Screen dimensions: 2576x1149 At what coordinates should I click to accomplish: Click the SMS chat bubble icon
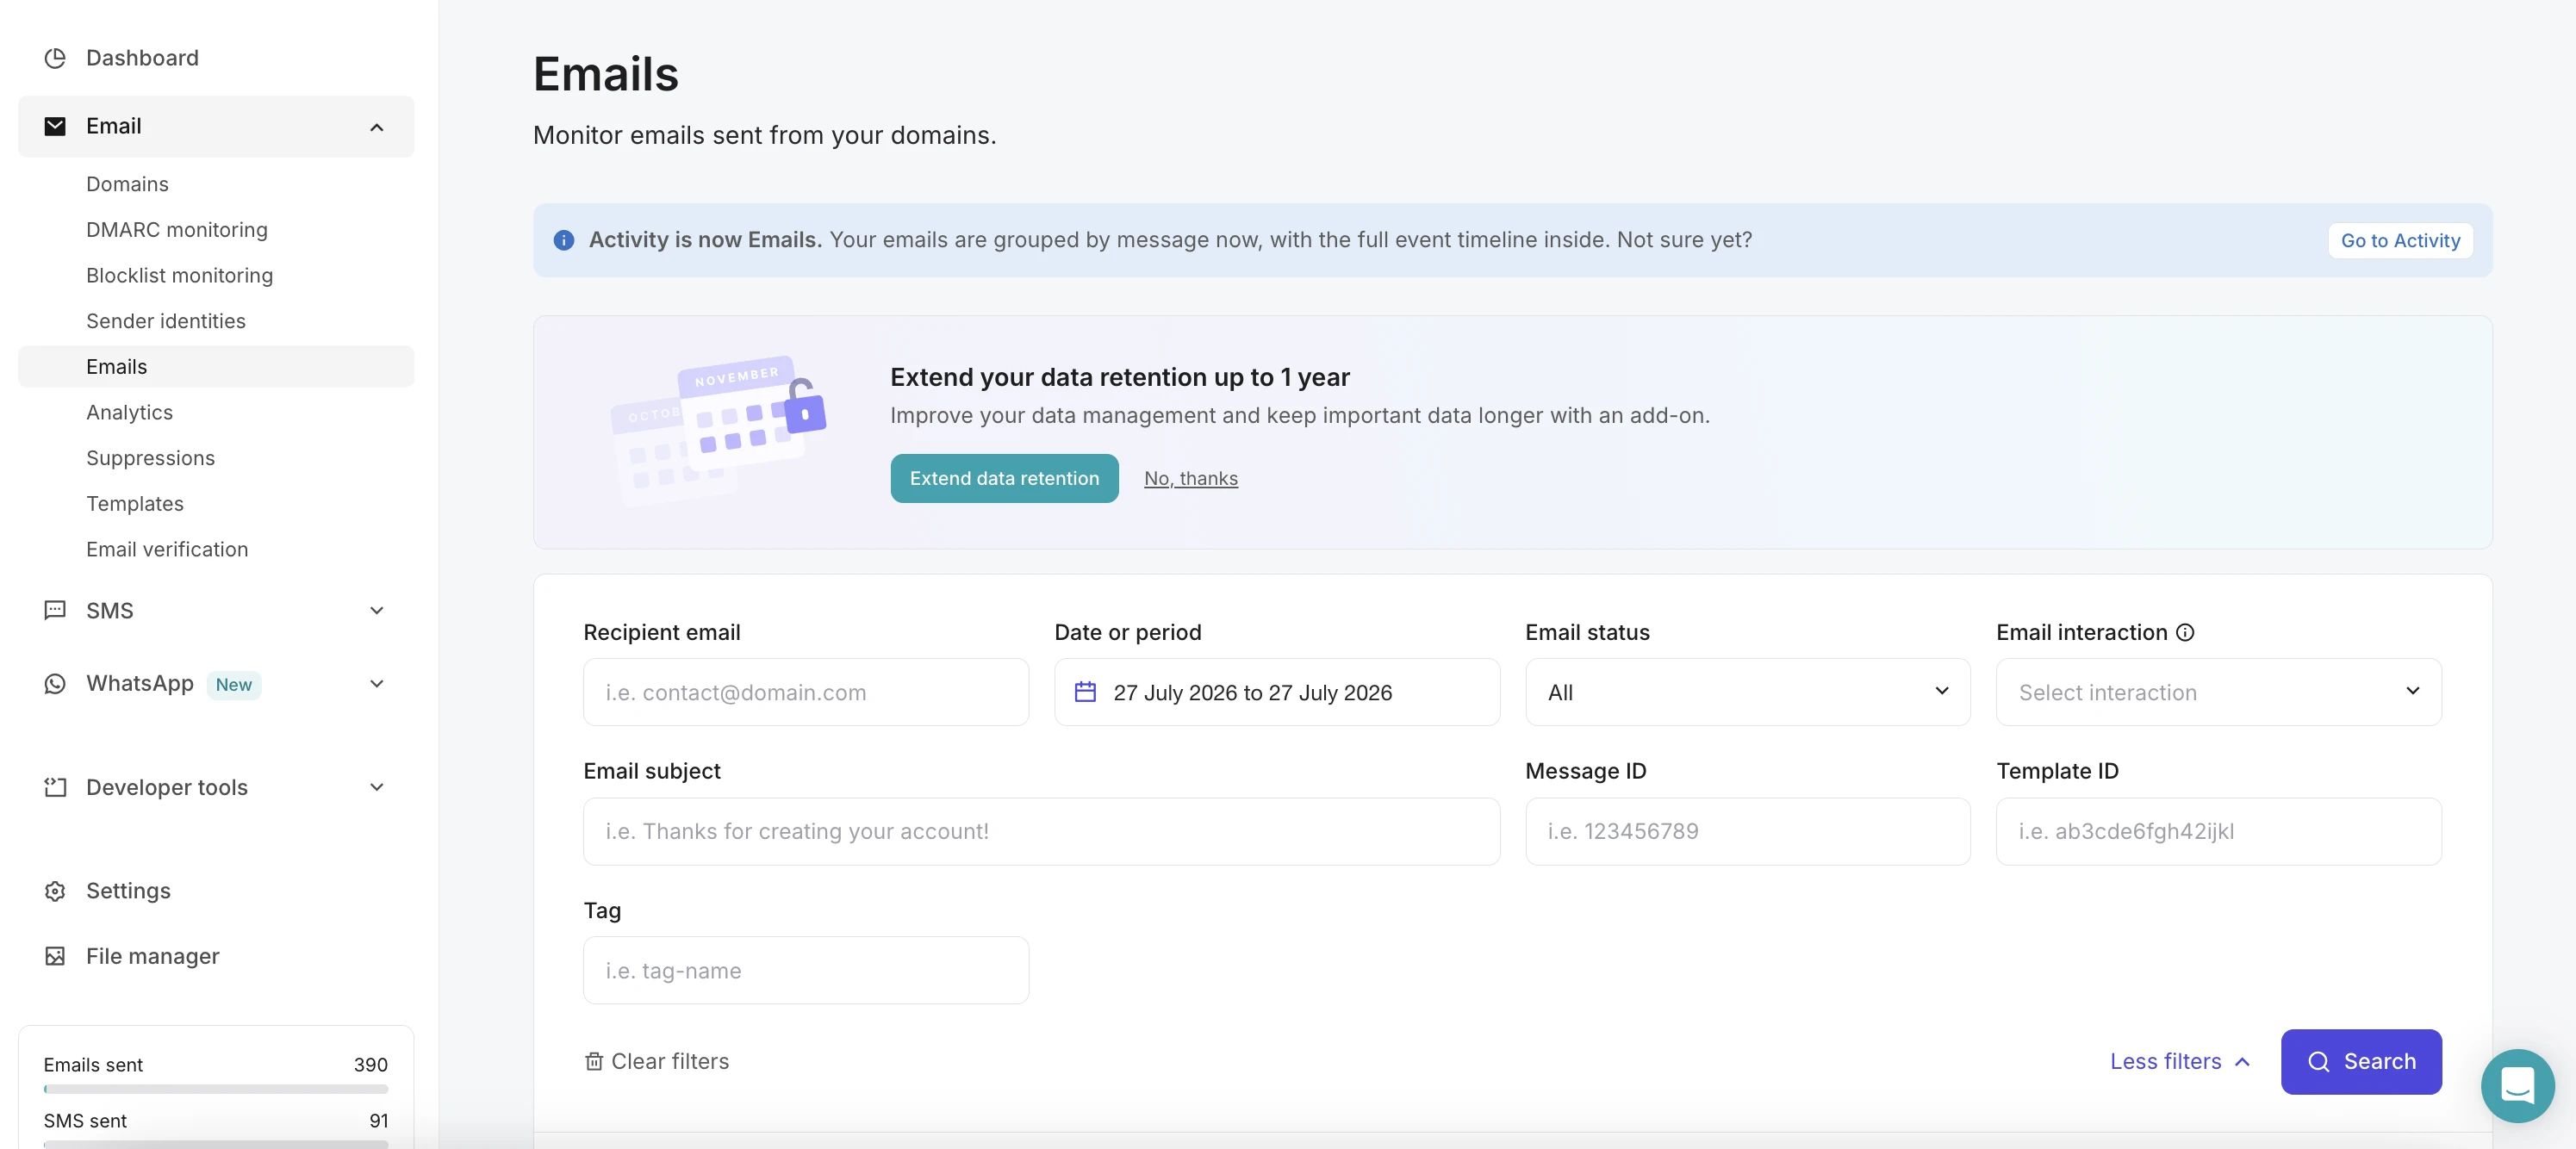tap(55, 610)
